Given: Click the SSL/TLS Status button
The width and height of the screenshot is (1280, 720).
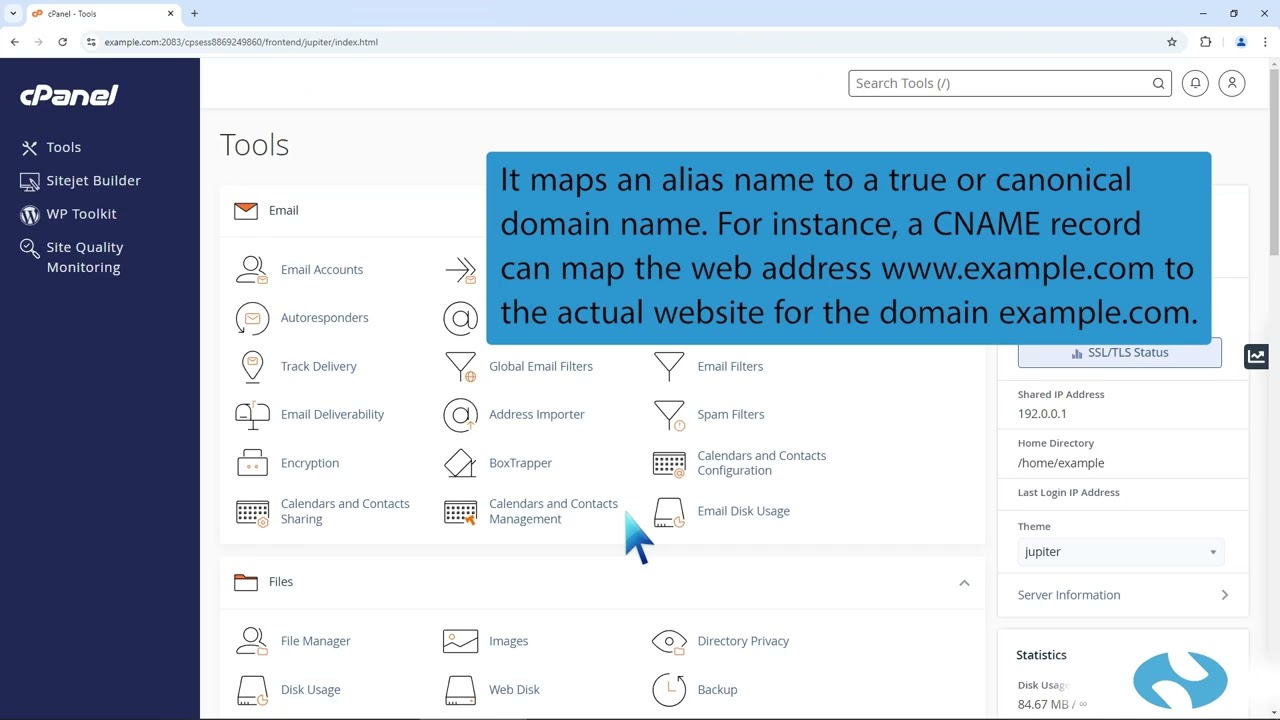Looking at the screenshot, I should 1120,353.
